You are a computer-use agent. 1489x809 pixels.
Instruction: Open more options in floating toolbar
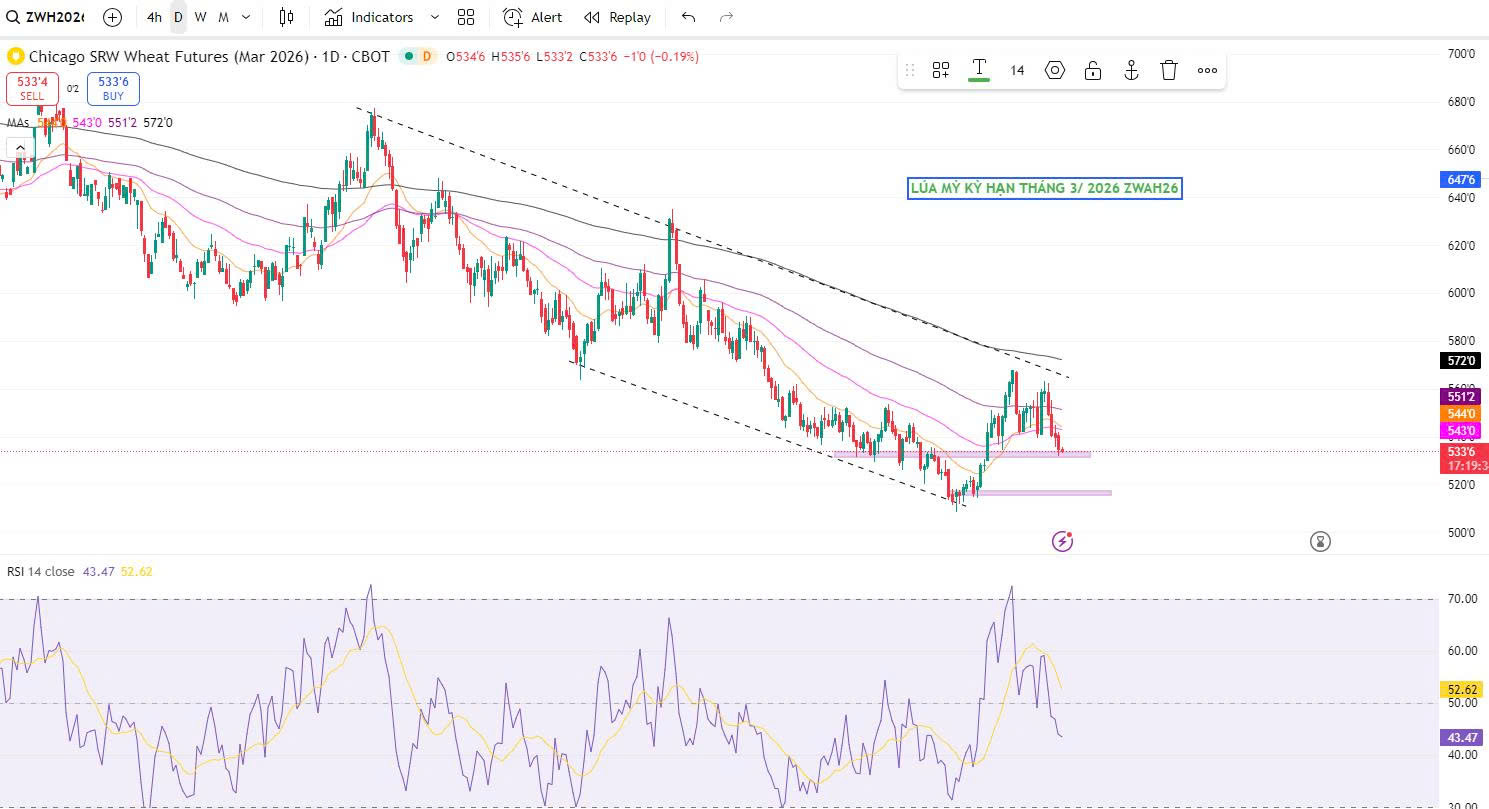[x=1207, y=70]
